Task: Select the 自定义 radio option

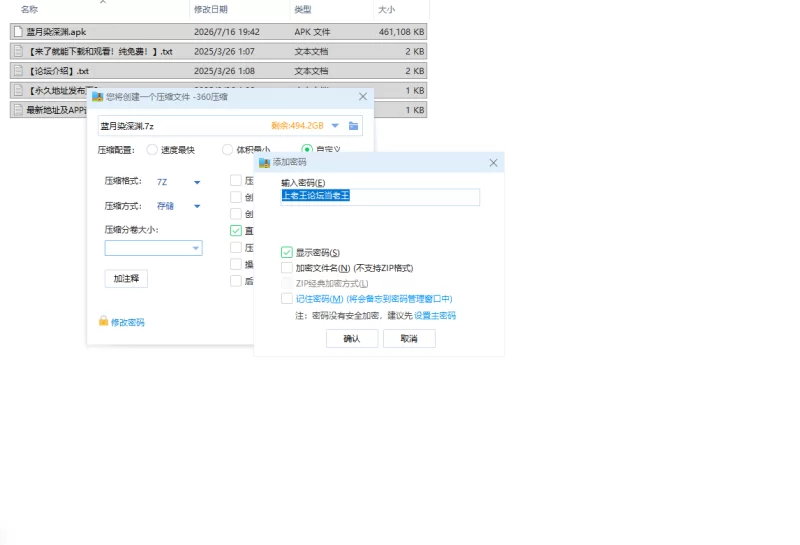Action: coord(307,150)
